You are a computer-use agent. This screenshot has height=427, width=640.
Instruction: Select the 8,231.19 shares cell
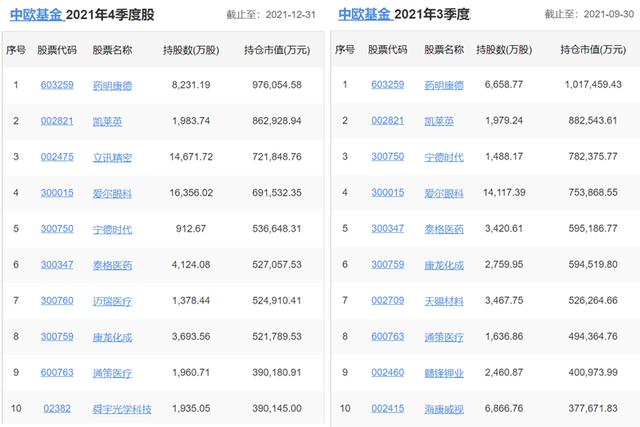tap(191, 85)
